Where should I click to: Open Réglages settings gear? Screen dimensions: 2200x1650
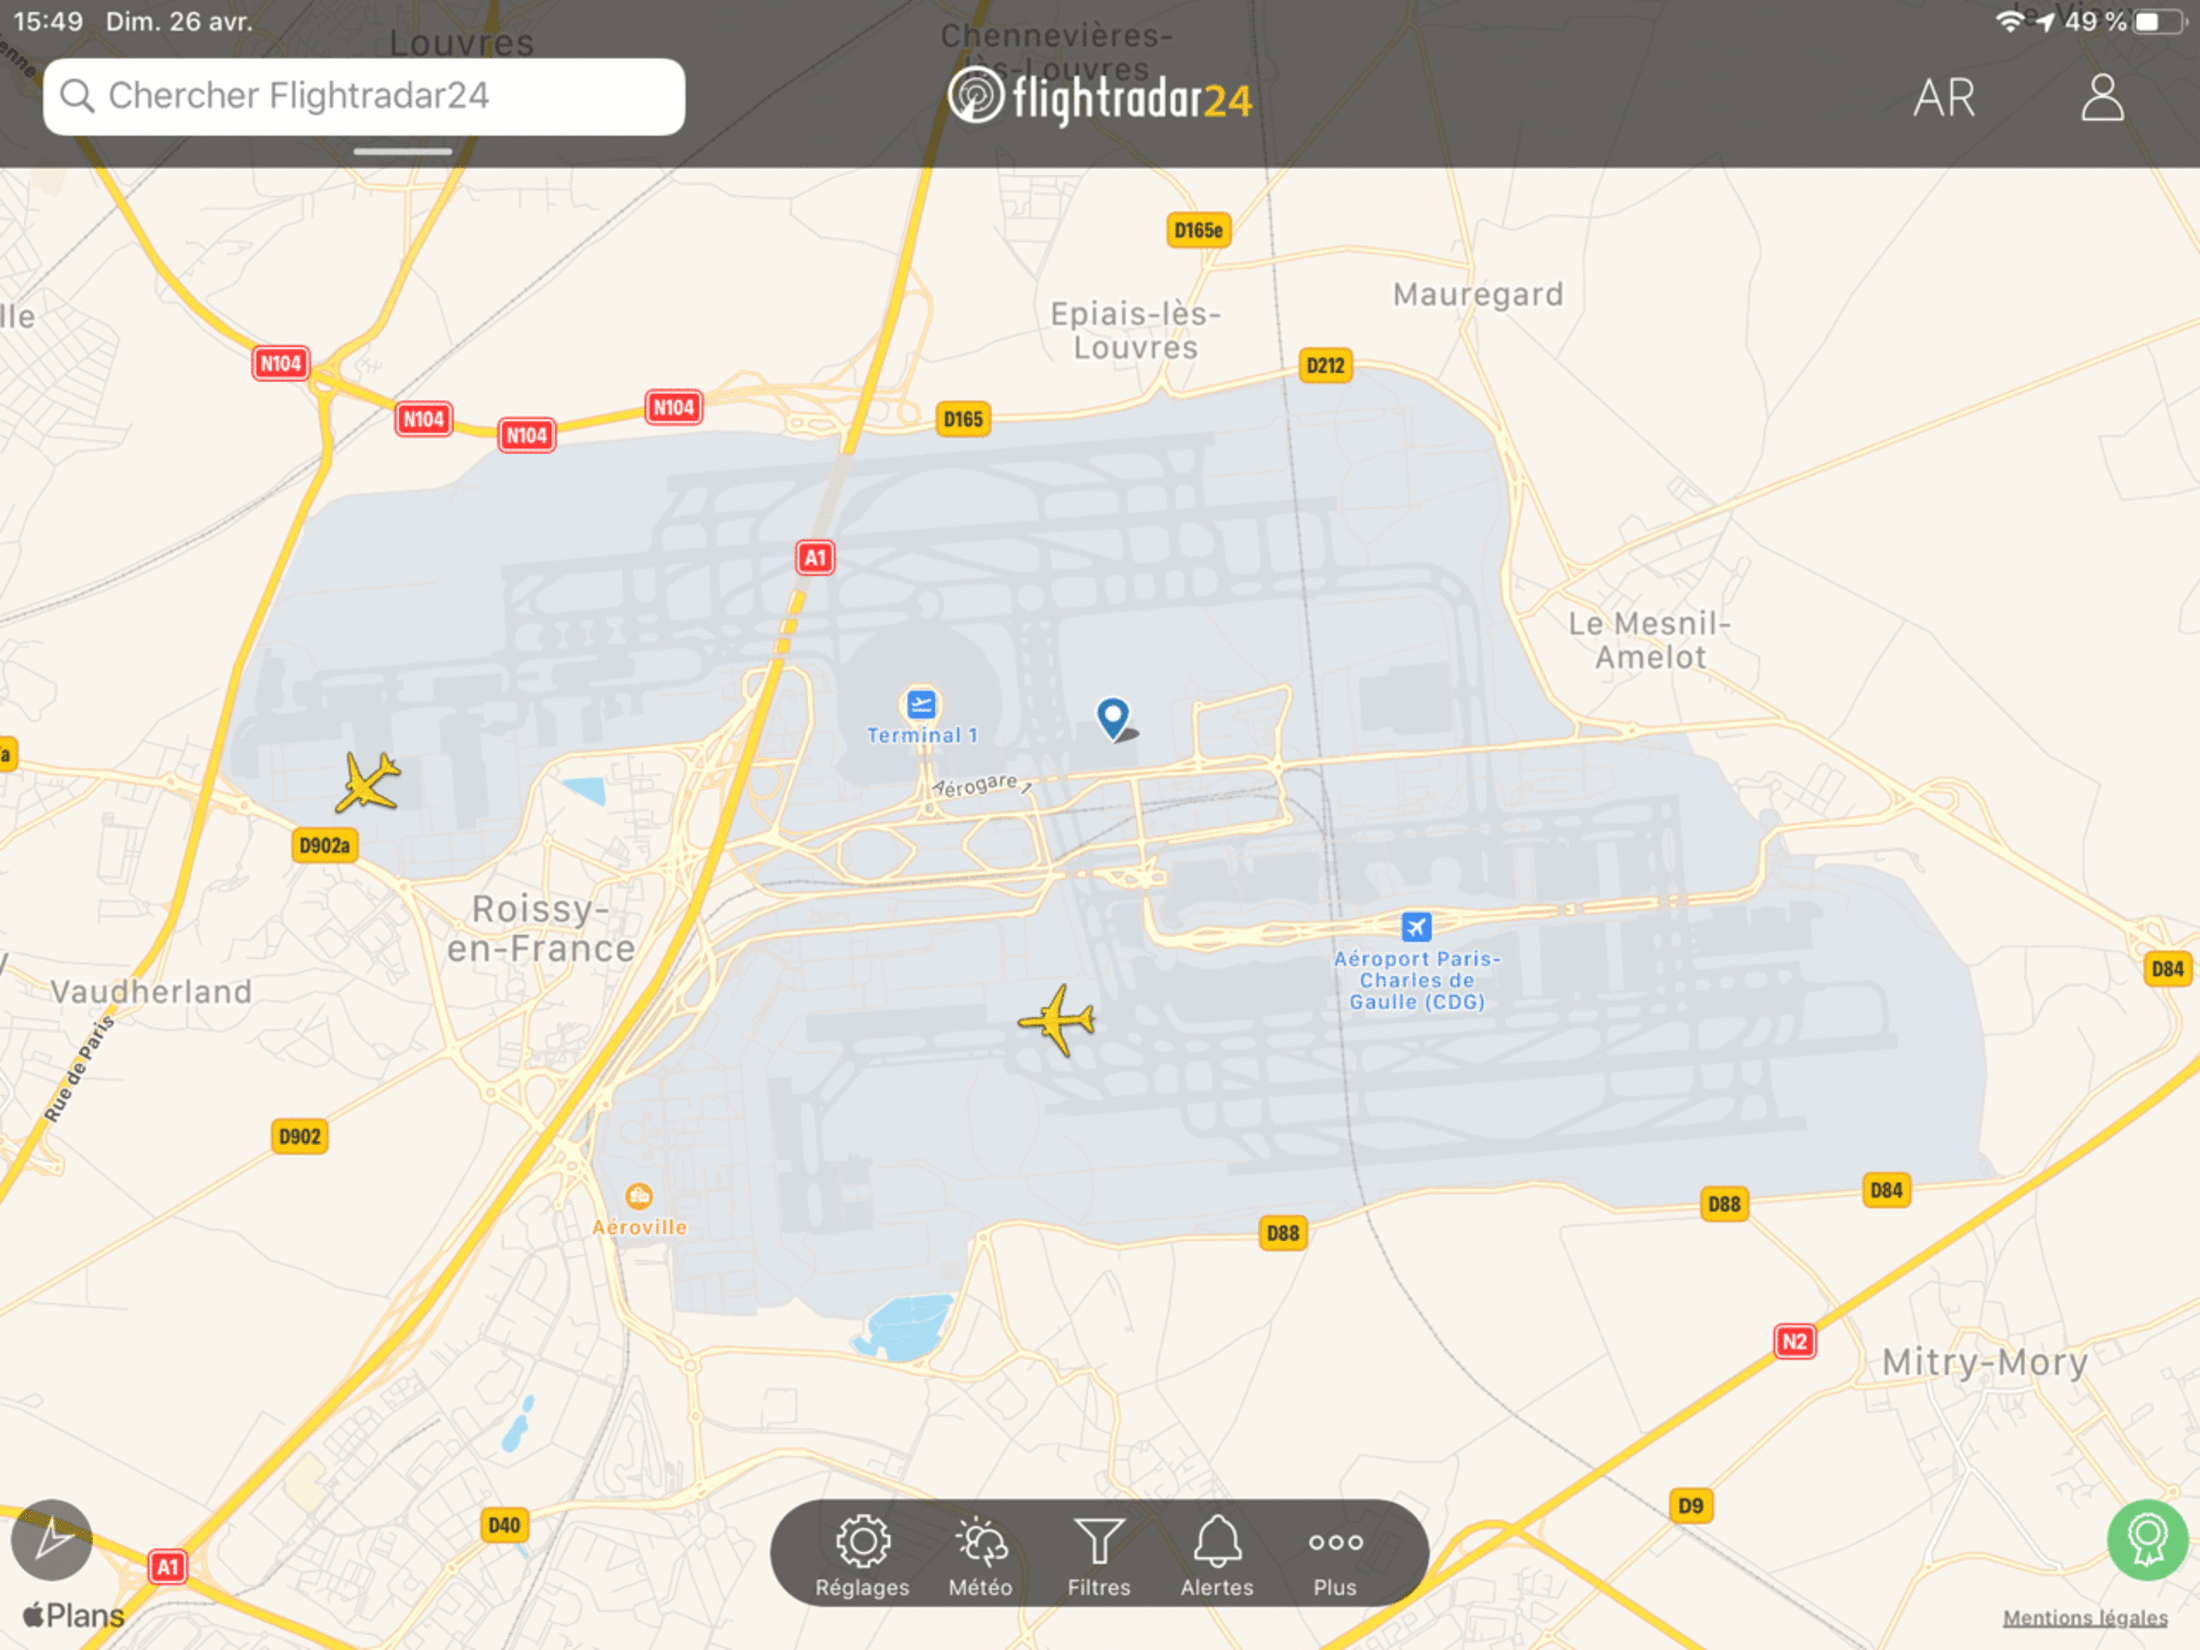(862, 1554)
